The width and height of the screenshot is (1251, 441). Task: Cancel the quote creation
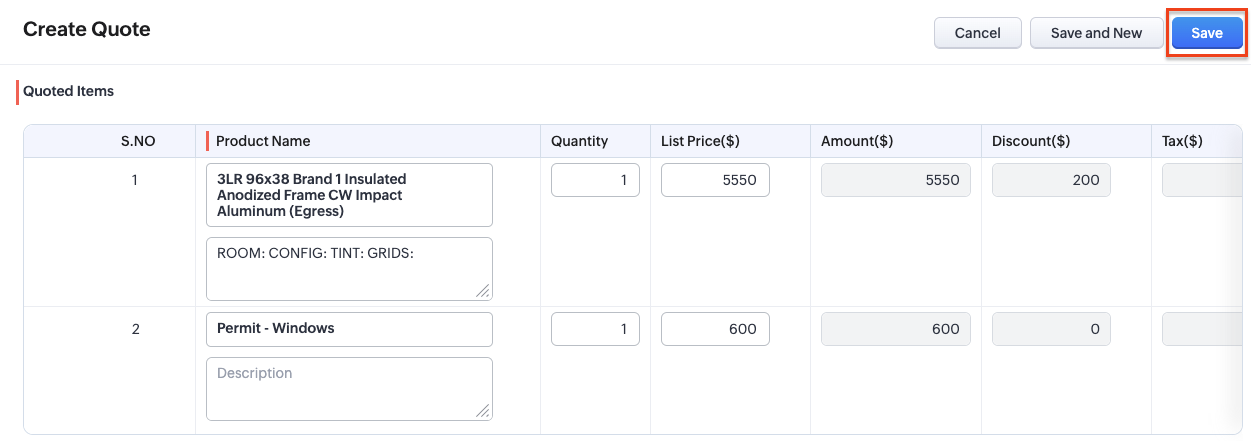(x=977, y=33)
